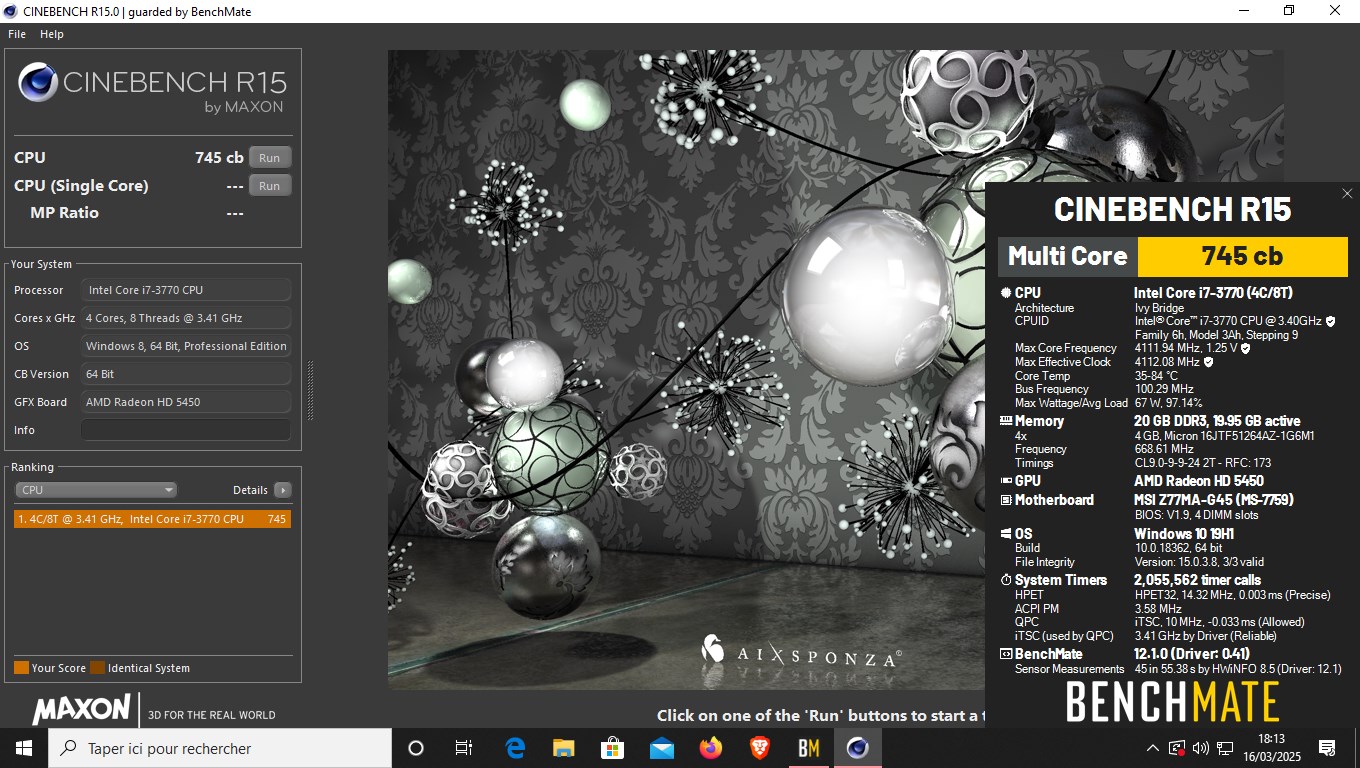The width and height of the screenshot is (1360, 768).
Task: Click the tray update icon with red dot
Action: [x=1177, y=748]
